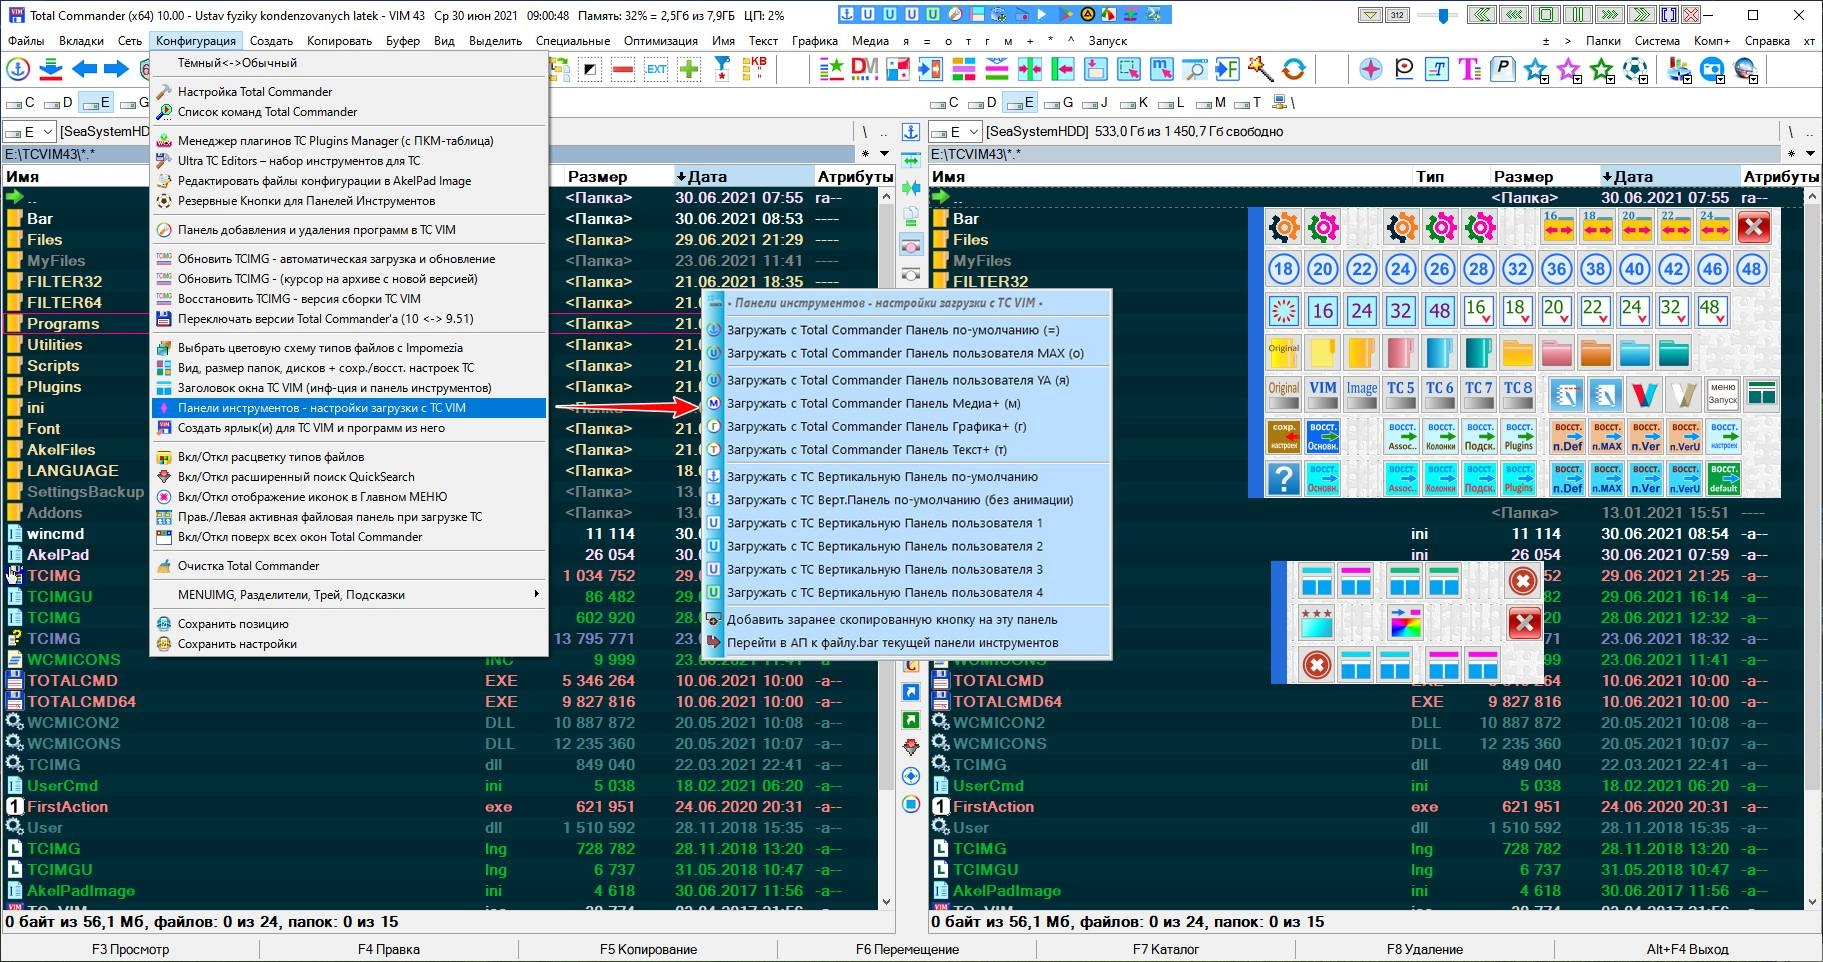
Task: Click the title bar blue slider handle
Action: click(1443, 15)
